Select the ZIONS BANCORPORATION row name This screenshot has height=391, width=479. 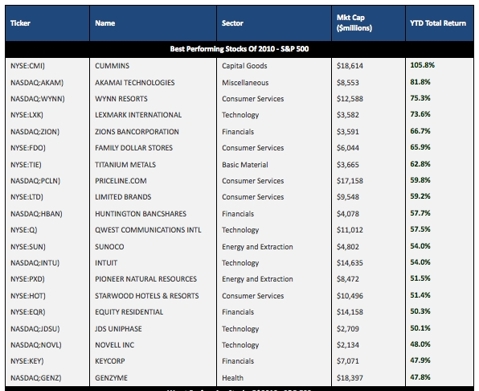[137, 132]
